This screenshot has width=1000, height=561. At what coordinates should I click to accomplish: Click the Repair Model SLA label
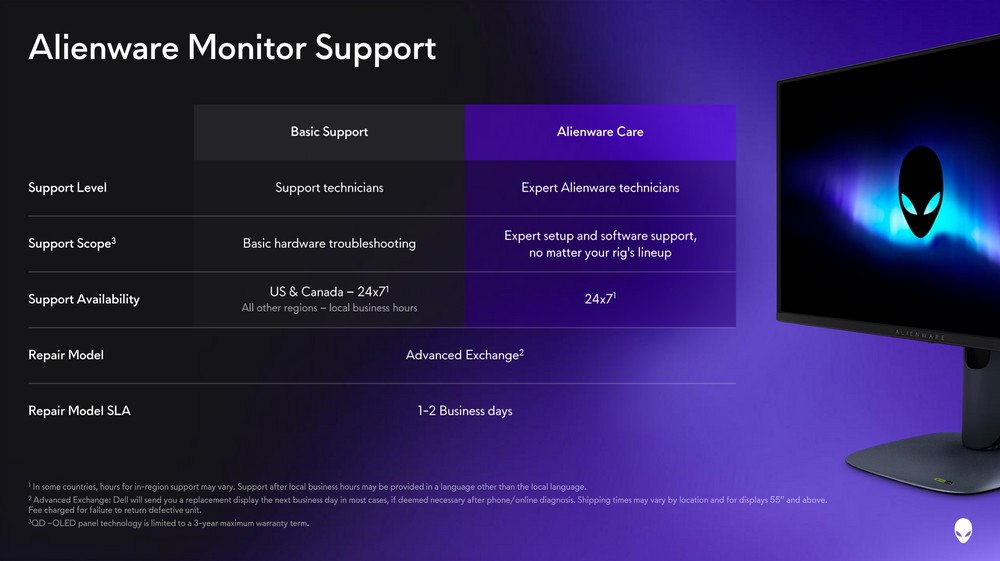pyautogui.click(x=79, y=411)
